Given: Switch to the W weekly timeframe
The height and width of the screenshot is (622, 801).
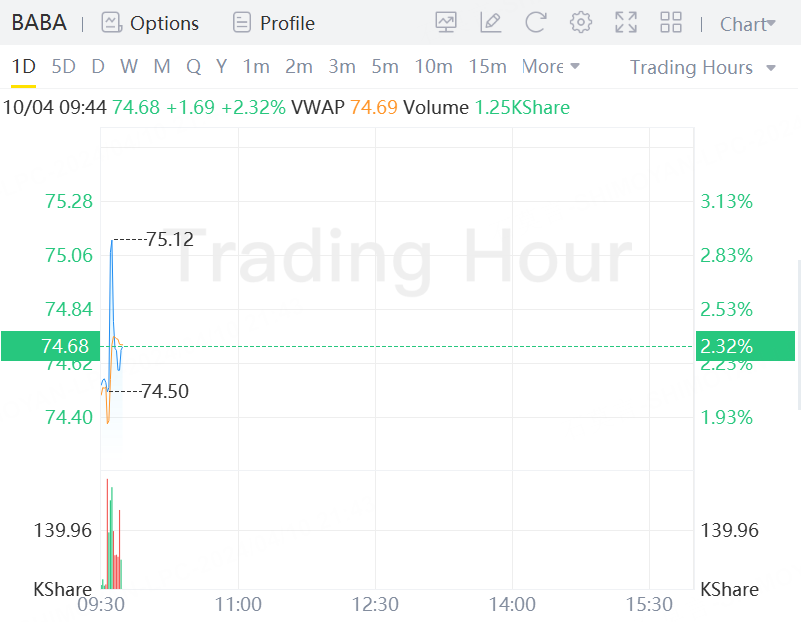Looking at the screenshot, I should (x=129, y=66).
